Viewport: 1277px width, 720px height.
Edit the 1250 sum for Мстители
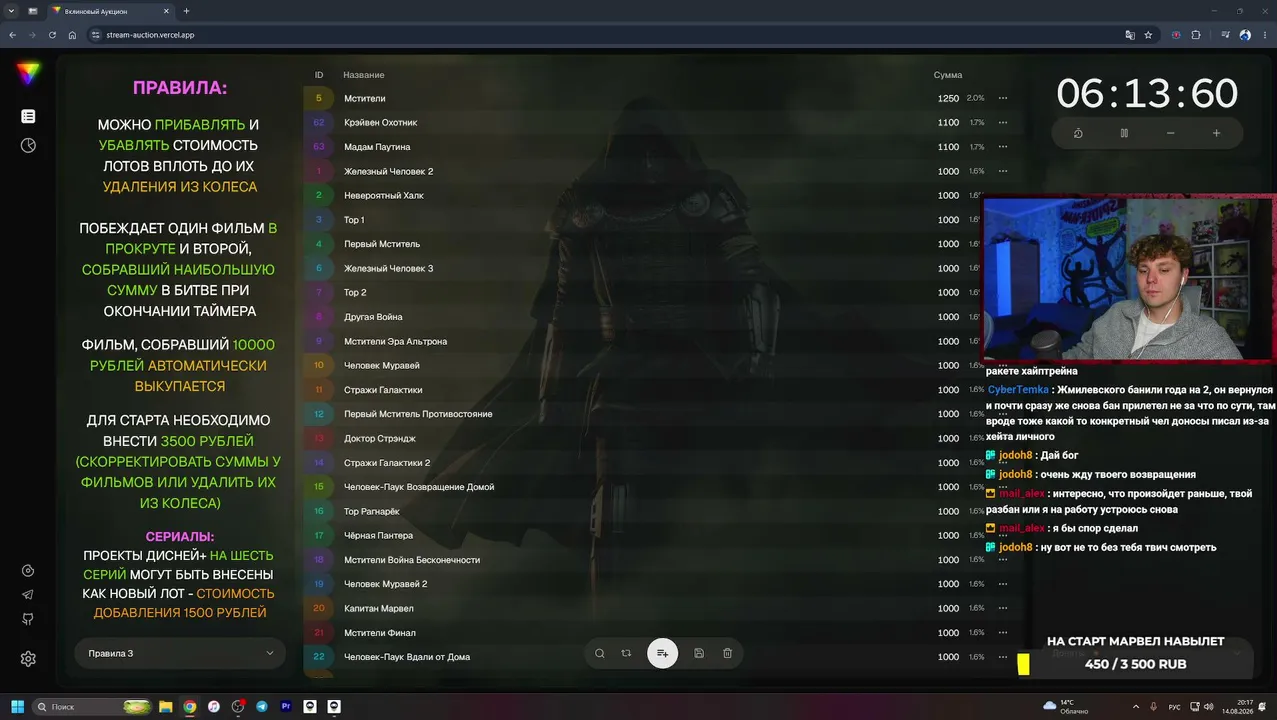pos(948,98)
